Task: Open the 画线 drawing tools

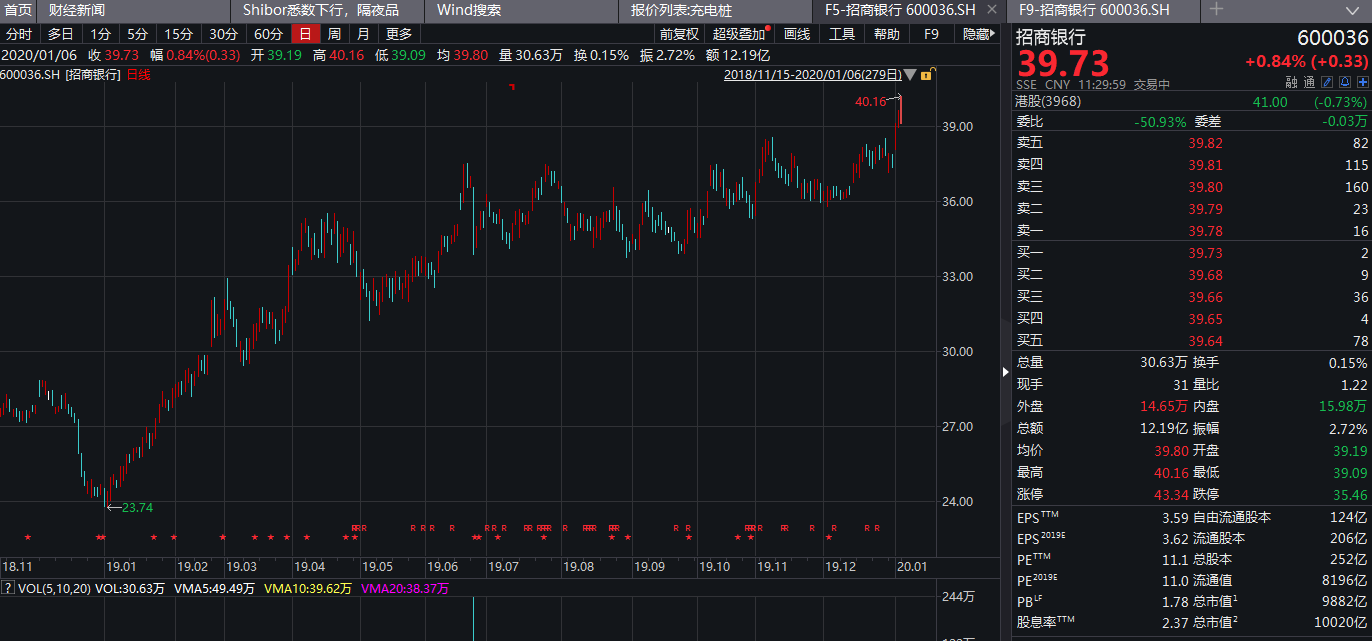Action: [797, 34]
